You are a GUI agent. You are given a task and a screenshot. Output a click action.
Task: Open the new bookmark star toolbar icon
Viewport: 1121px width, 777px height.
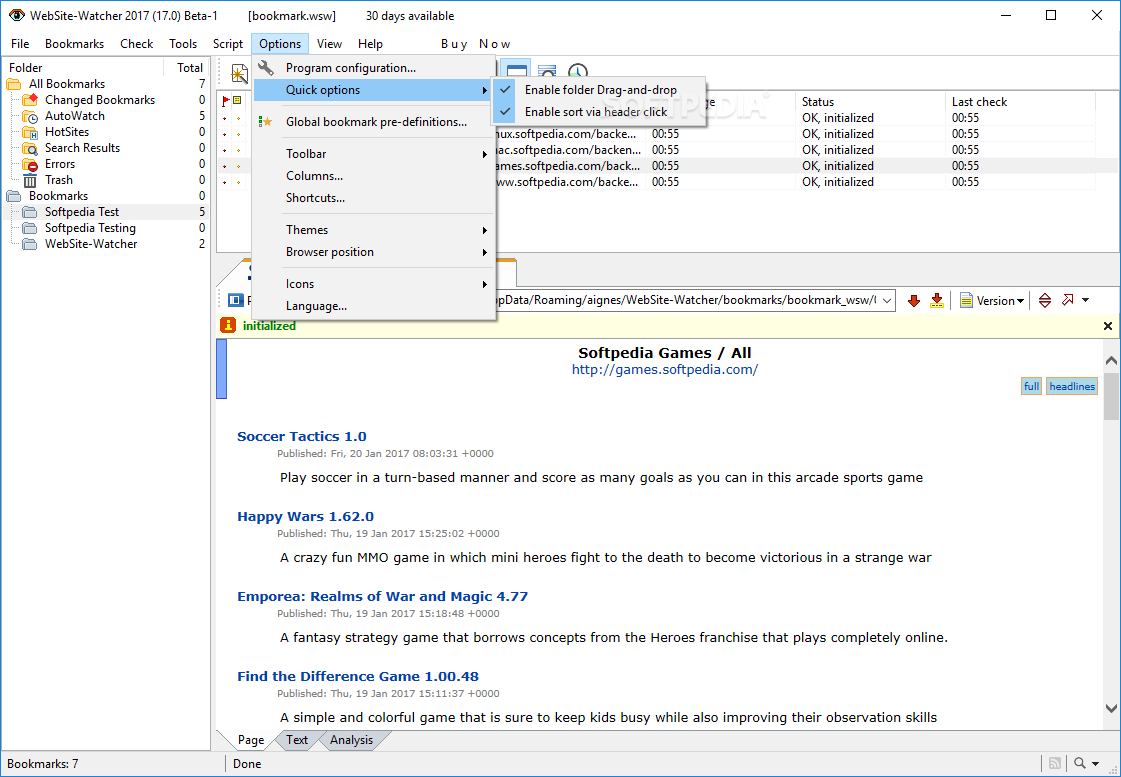point(239,73)
